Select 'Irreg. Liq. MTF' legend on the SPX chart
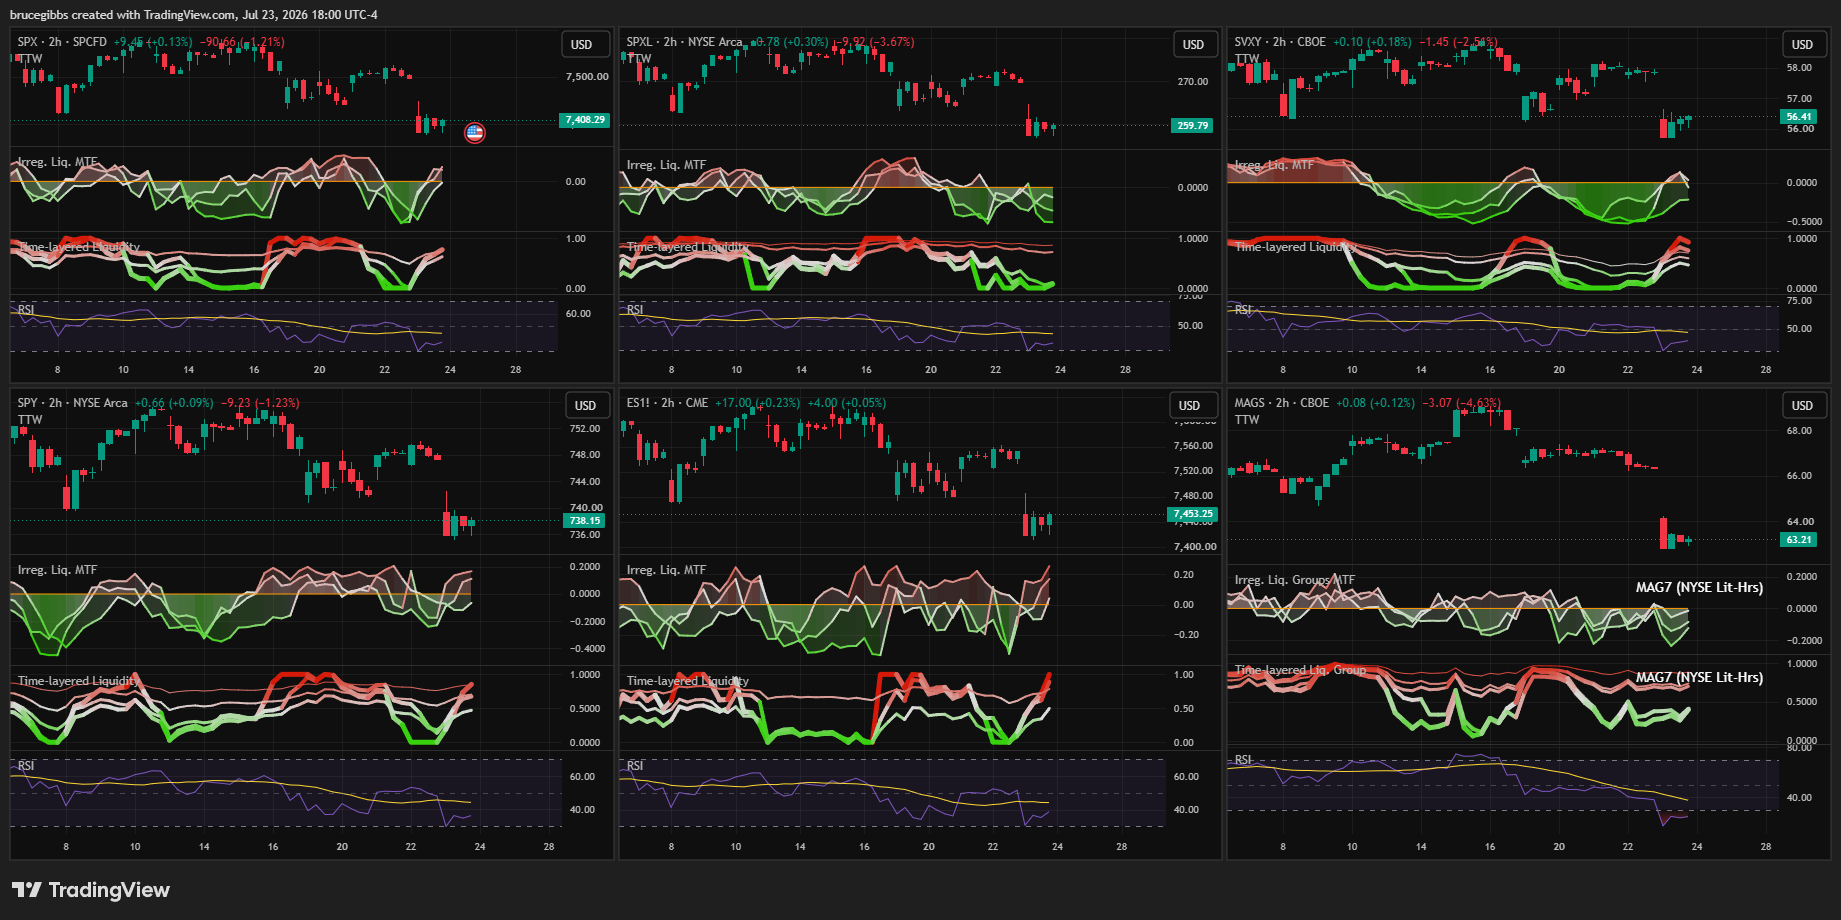Viewport: 1841px width, 920px height. pos(57,162)
